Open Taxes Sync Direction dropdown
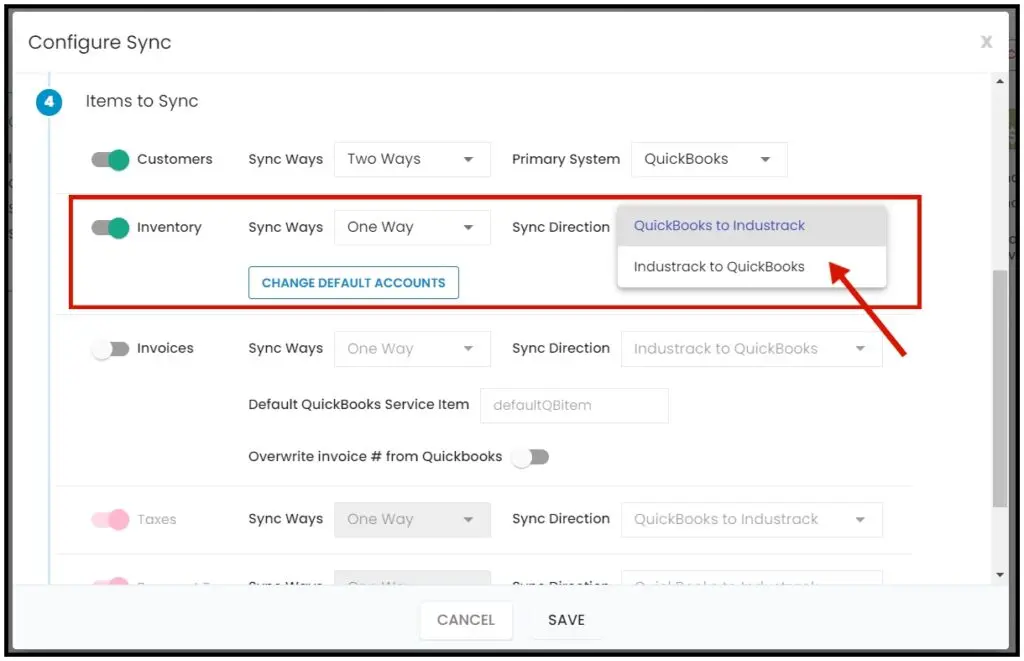This screenshot has width=1024, height=661. point(752,519)
